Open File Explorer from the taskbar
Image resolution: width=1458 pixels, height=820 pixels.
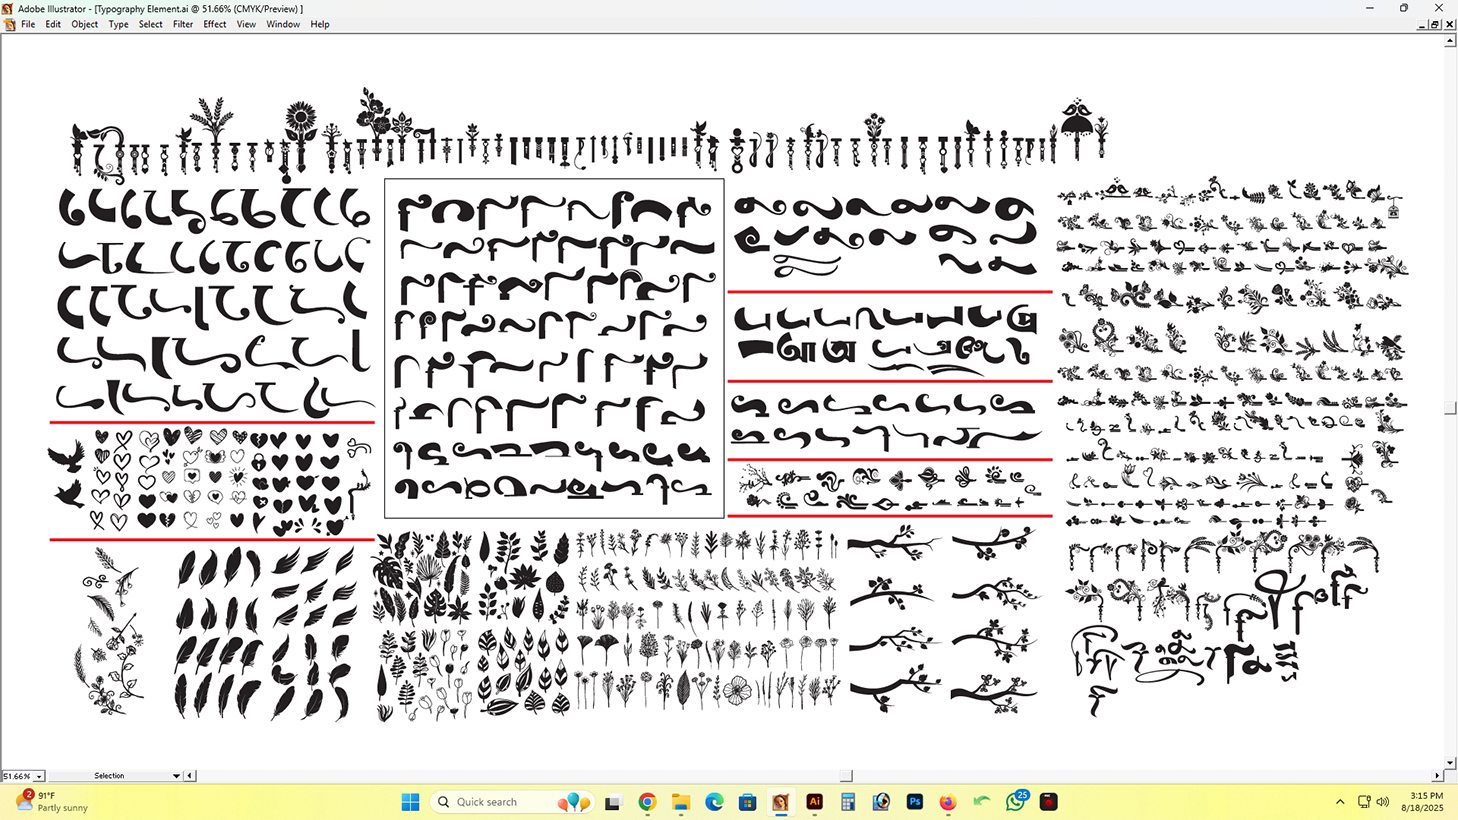[x=681, y=802]
